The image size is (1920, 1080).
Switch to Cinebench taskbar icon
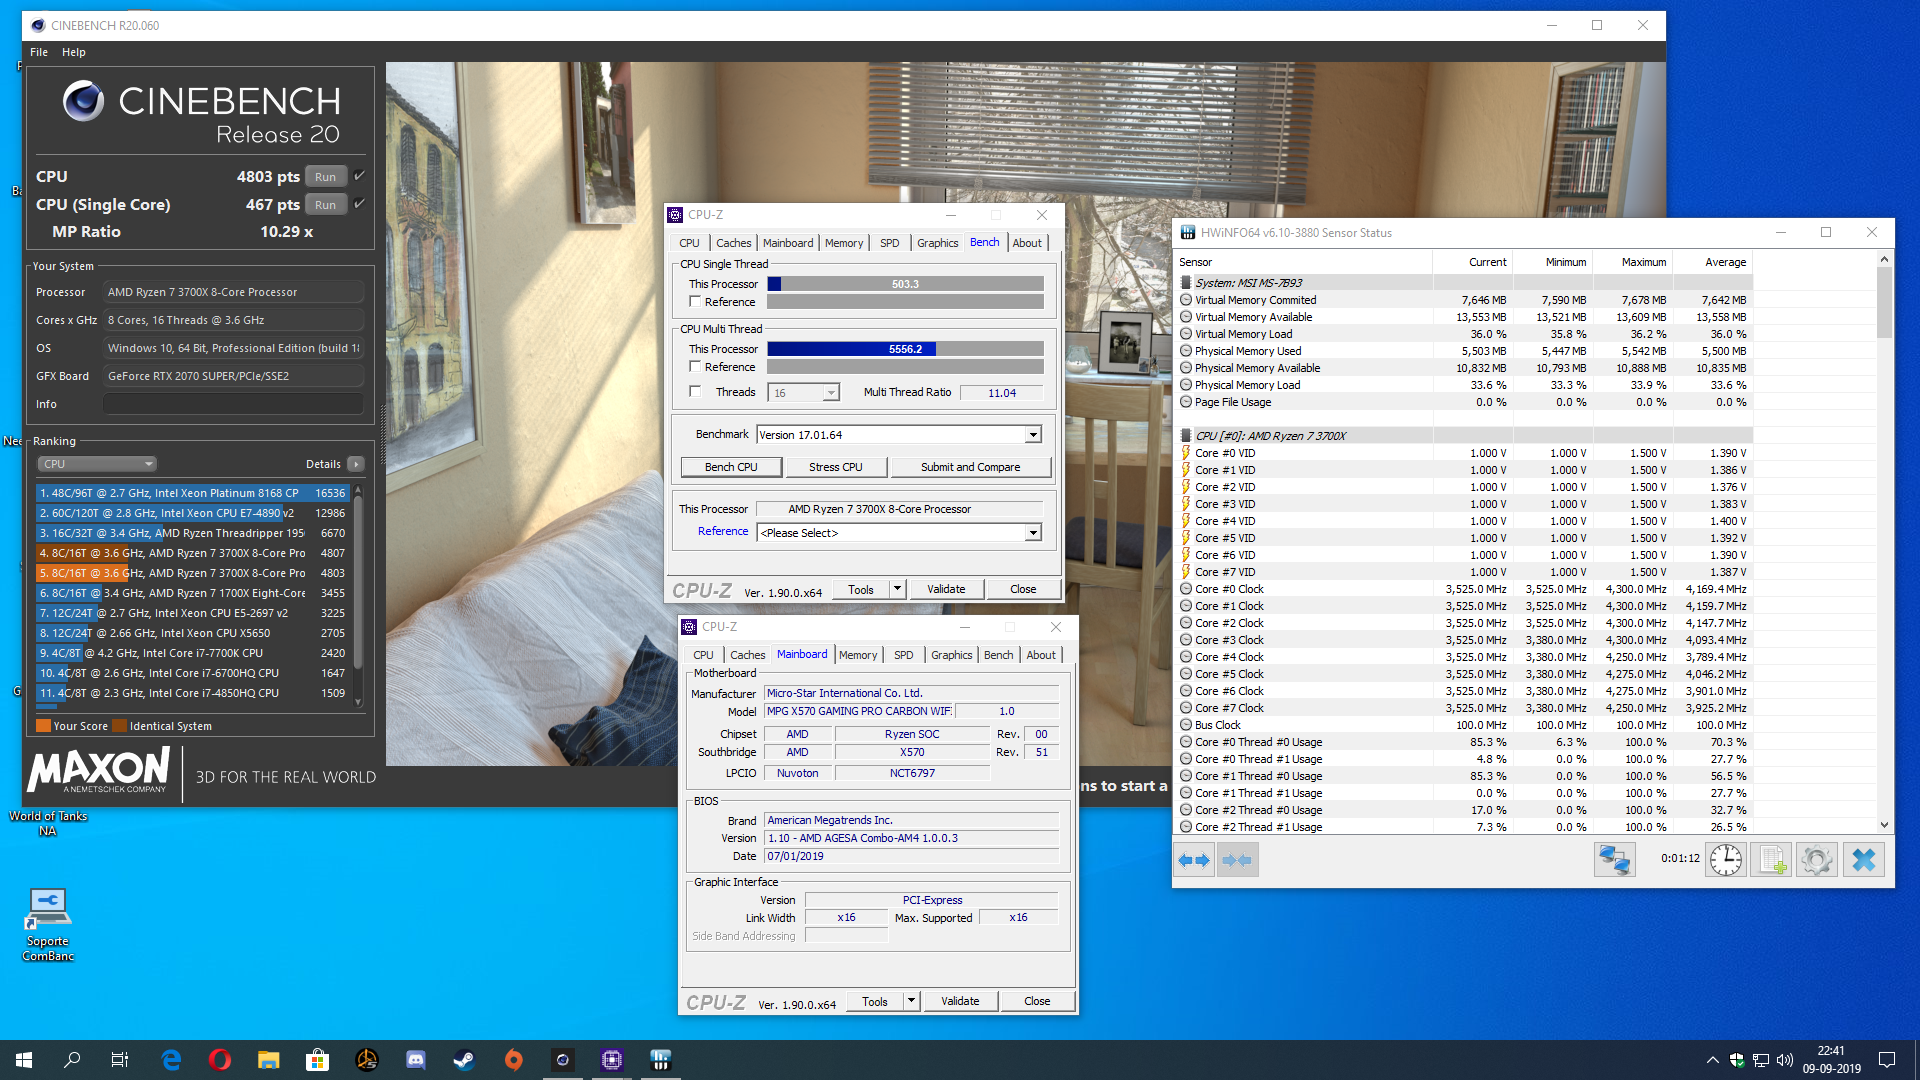[563, 1060]
